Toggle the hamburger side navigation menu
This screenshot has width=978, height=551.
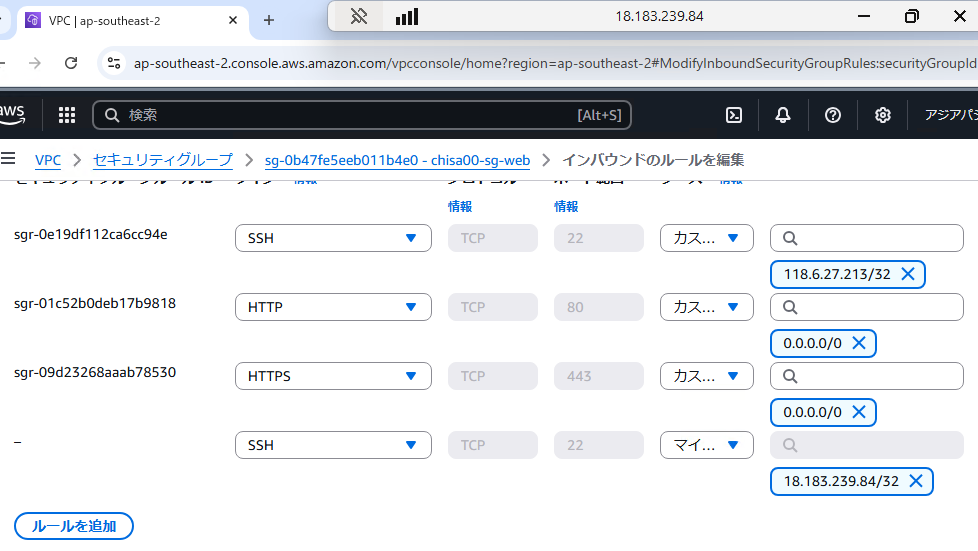click(x=9, y=159)
